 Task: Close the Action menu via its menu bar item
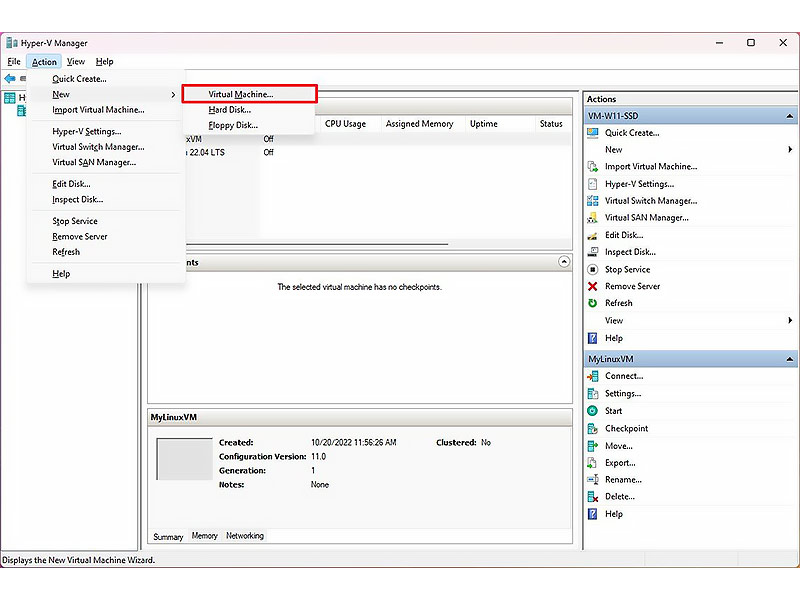(x=44, y=62)
